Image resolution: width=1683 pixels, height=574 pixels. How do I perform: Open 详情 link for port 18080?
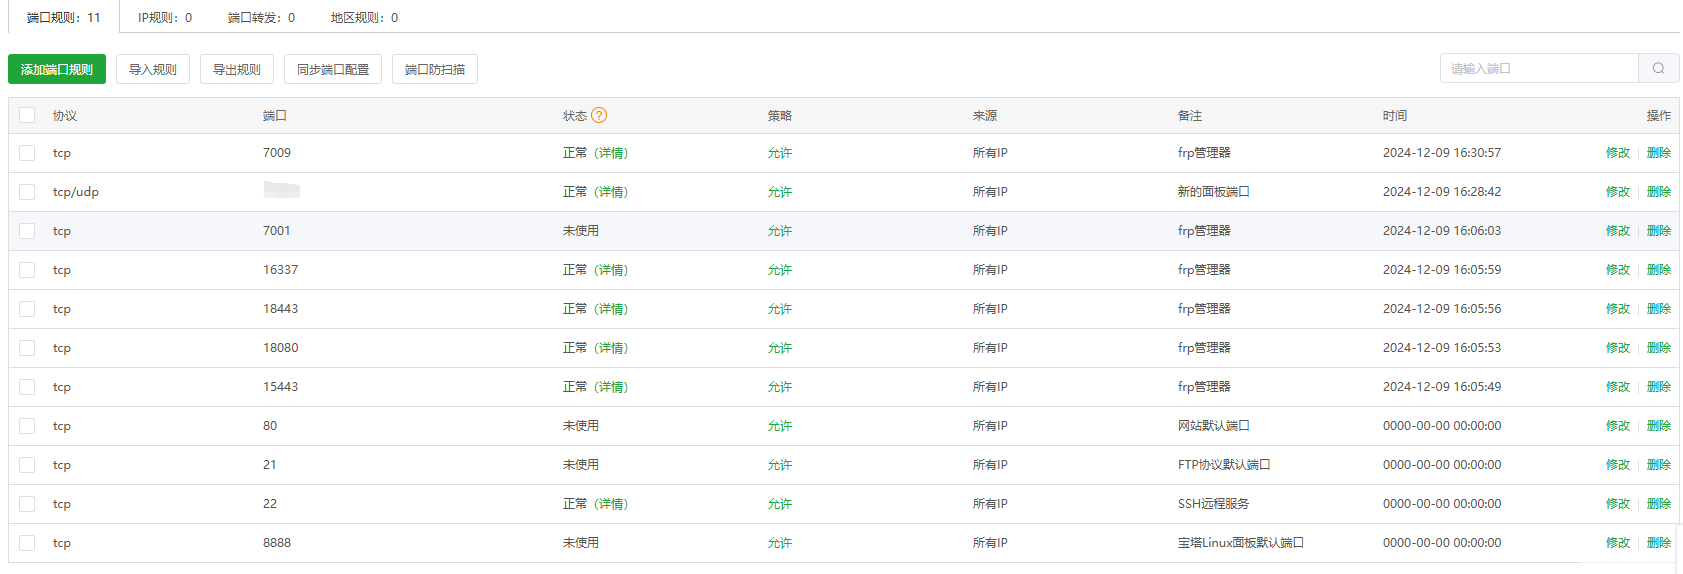(x=611, y=348)
